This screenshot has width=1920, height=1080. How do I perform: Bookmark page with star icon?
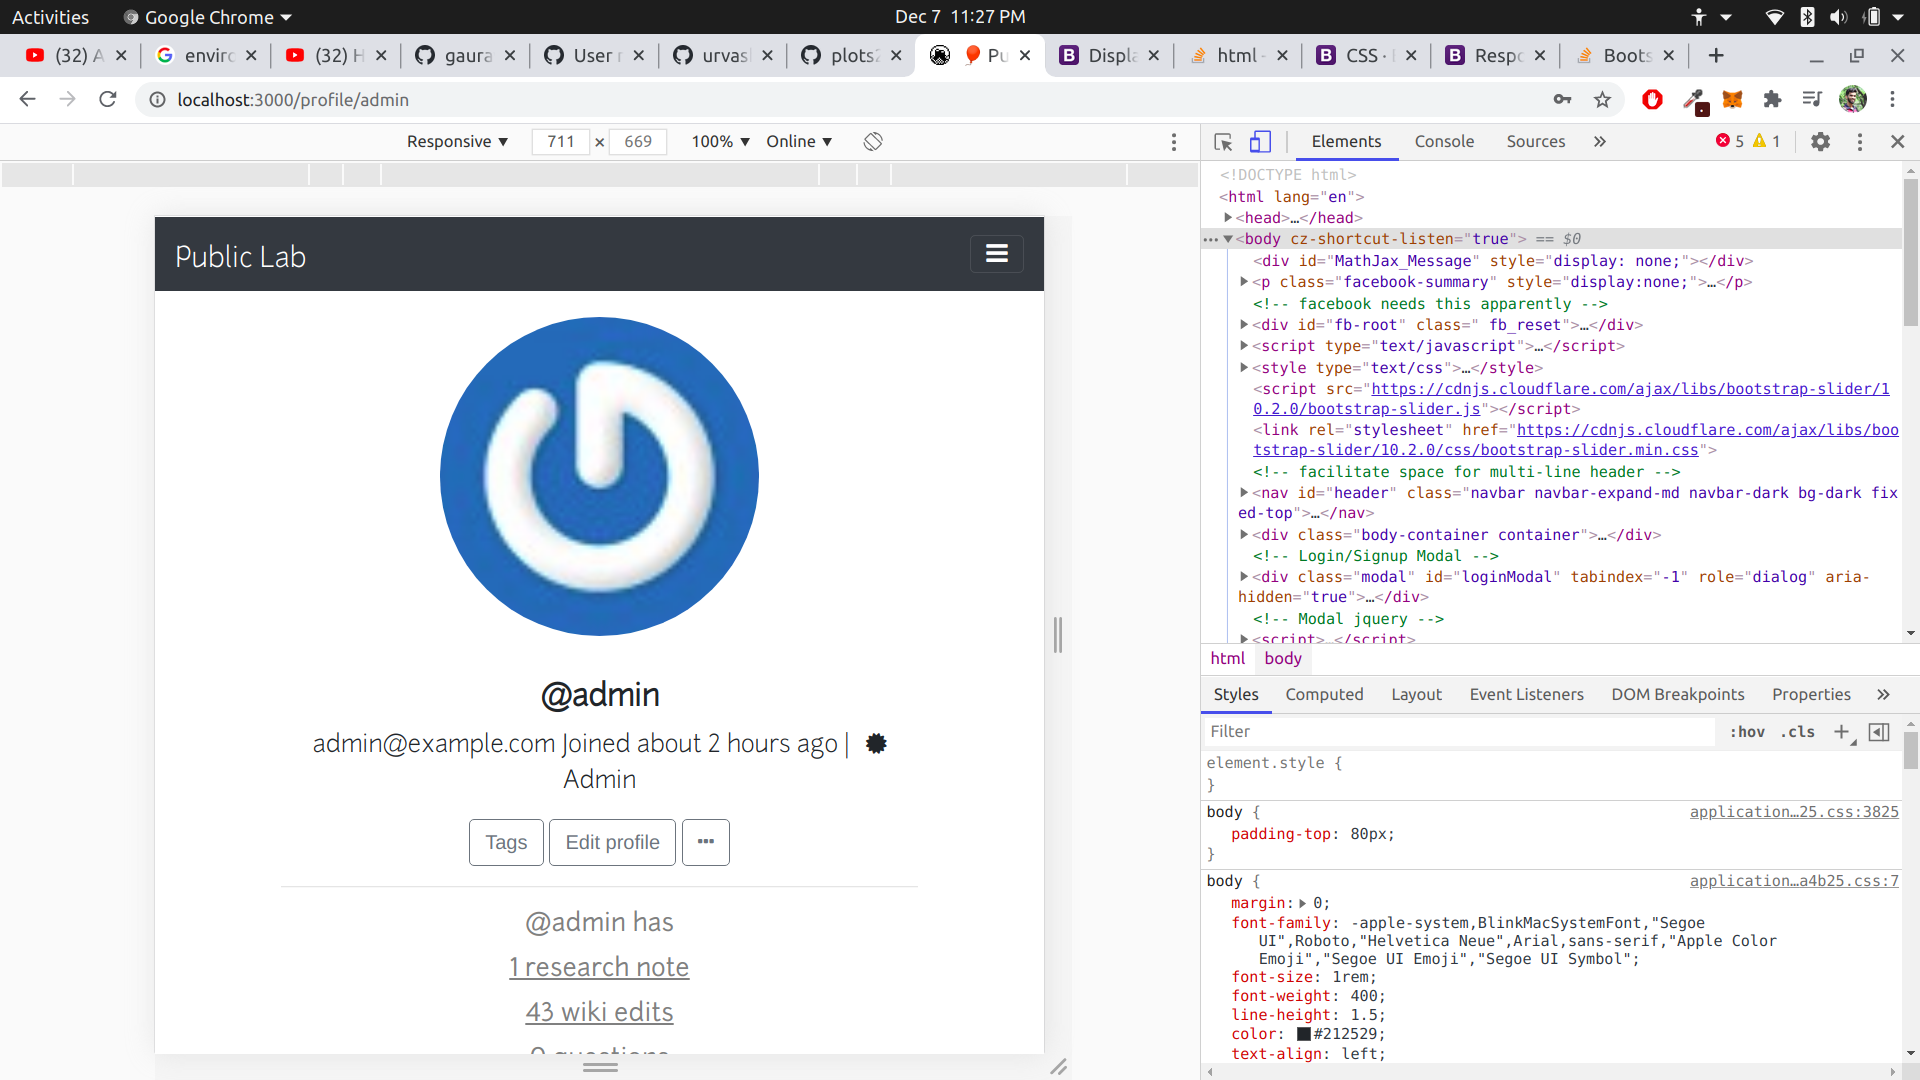(1603, 100)
